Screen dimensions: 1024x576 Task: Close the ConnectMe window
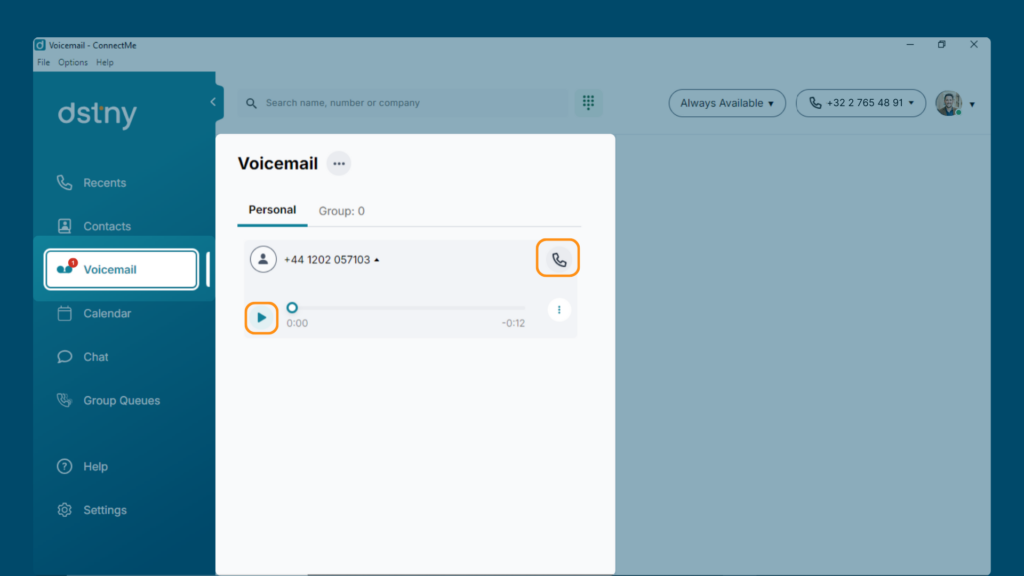(974, 44)
